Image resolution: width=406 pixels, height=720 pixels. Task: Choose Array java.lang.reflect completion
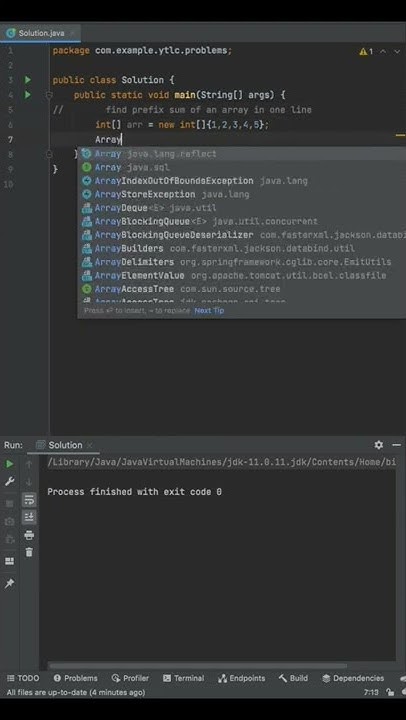pos(242,154)
